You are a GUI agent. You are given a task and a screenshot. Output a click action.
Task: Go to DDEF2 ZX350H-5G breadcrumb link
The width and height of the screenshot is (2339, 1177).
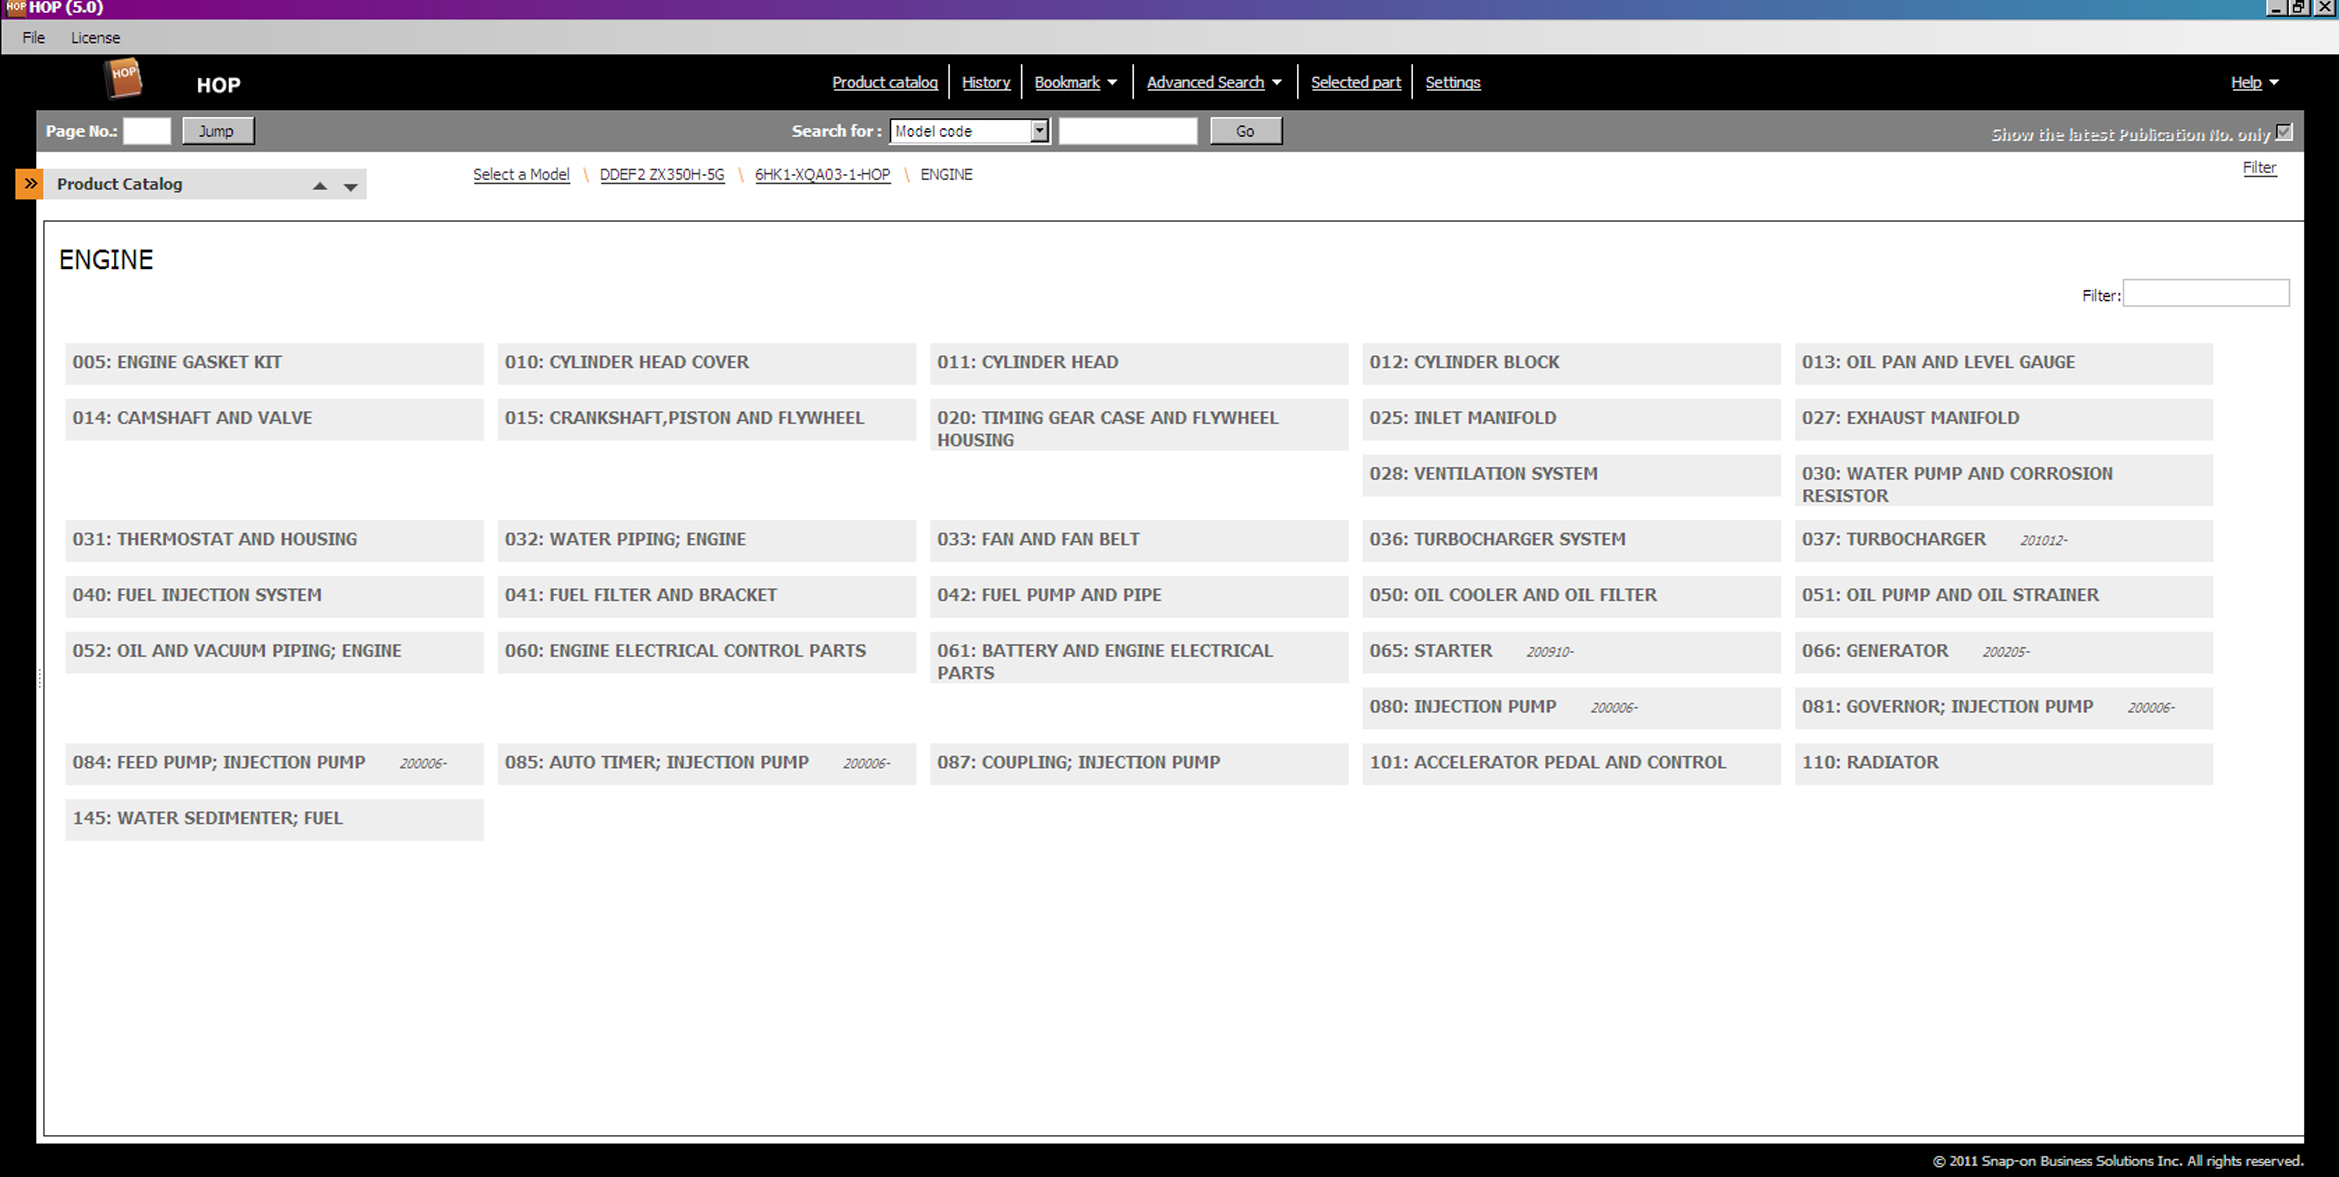point(661,174)
